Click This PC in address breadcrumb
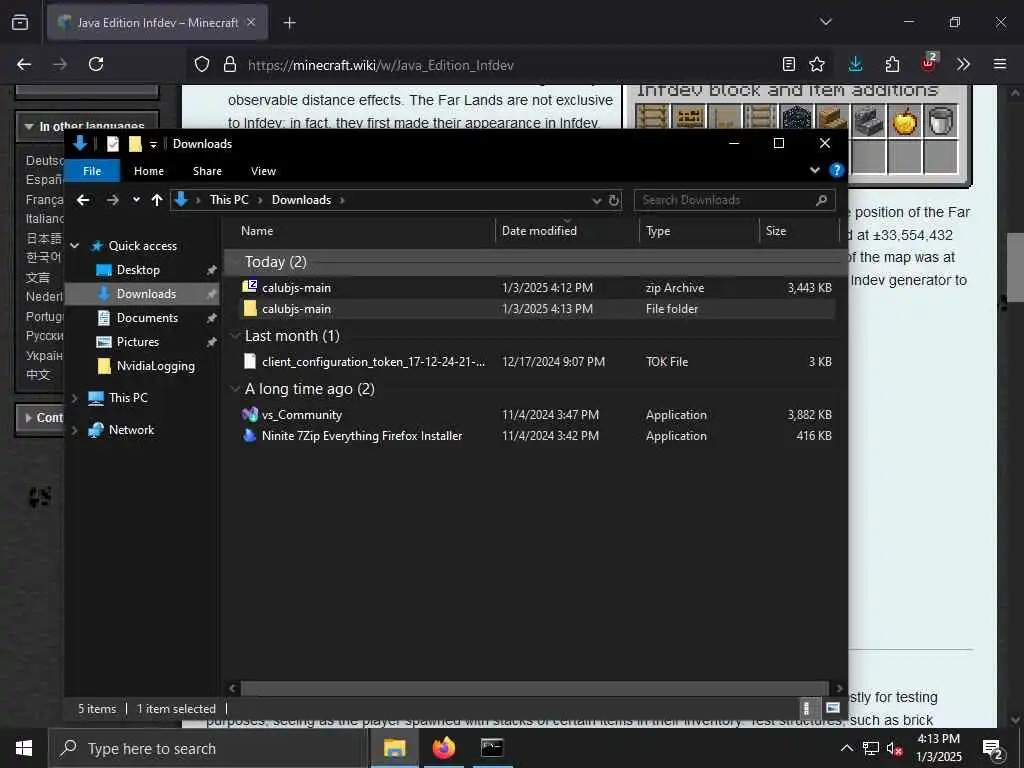Viewport: 1024px width, 768px height. pos(229,200)
